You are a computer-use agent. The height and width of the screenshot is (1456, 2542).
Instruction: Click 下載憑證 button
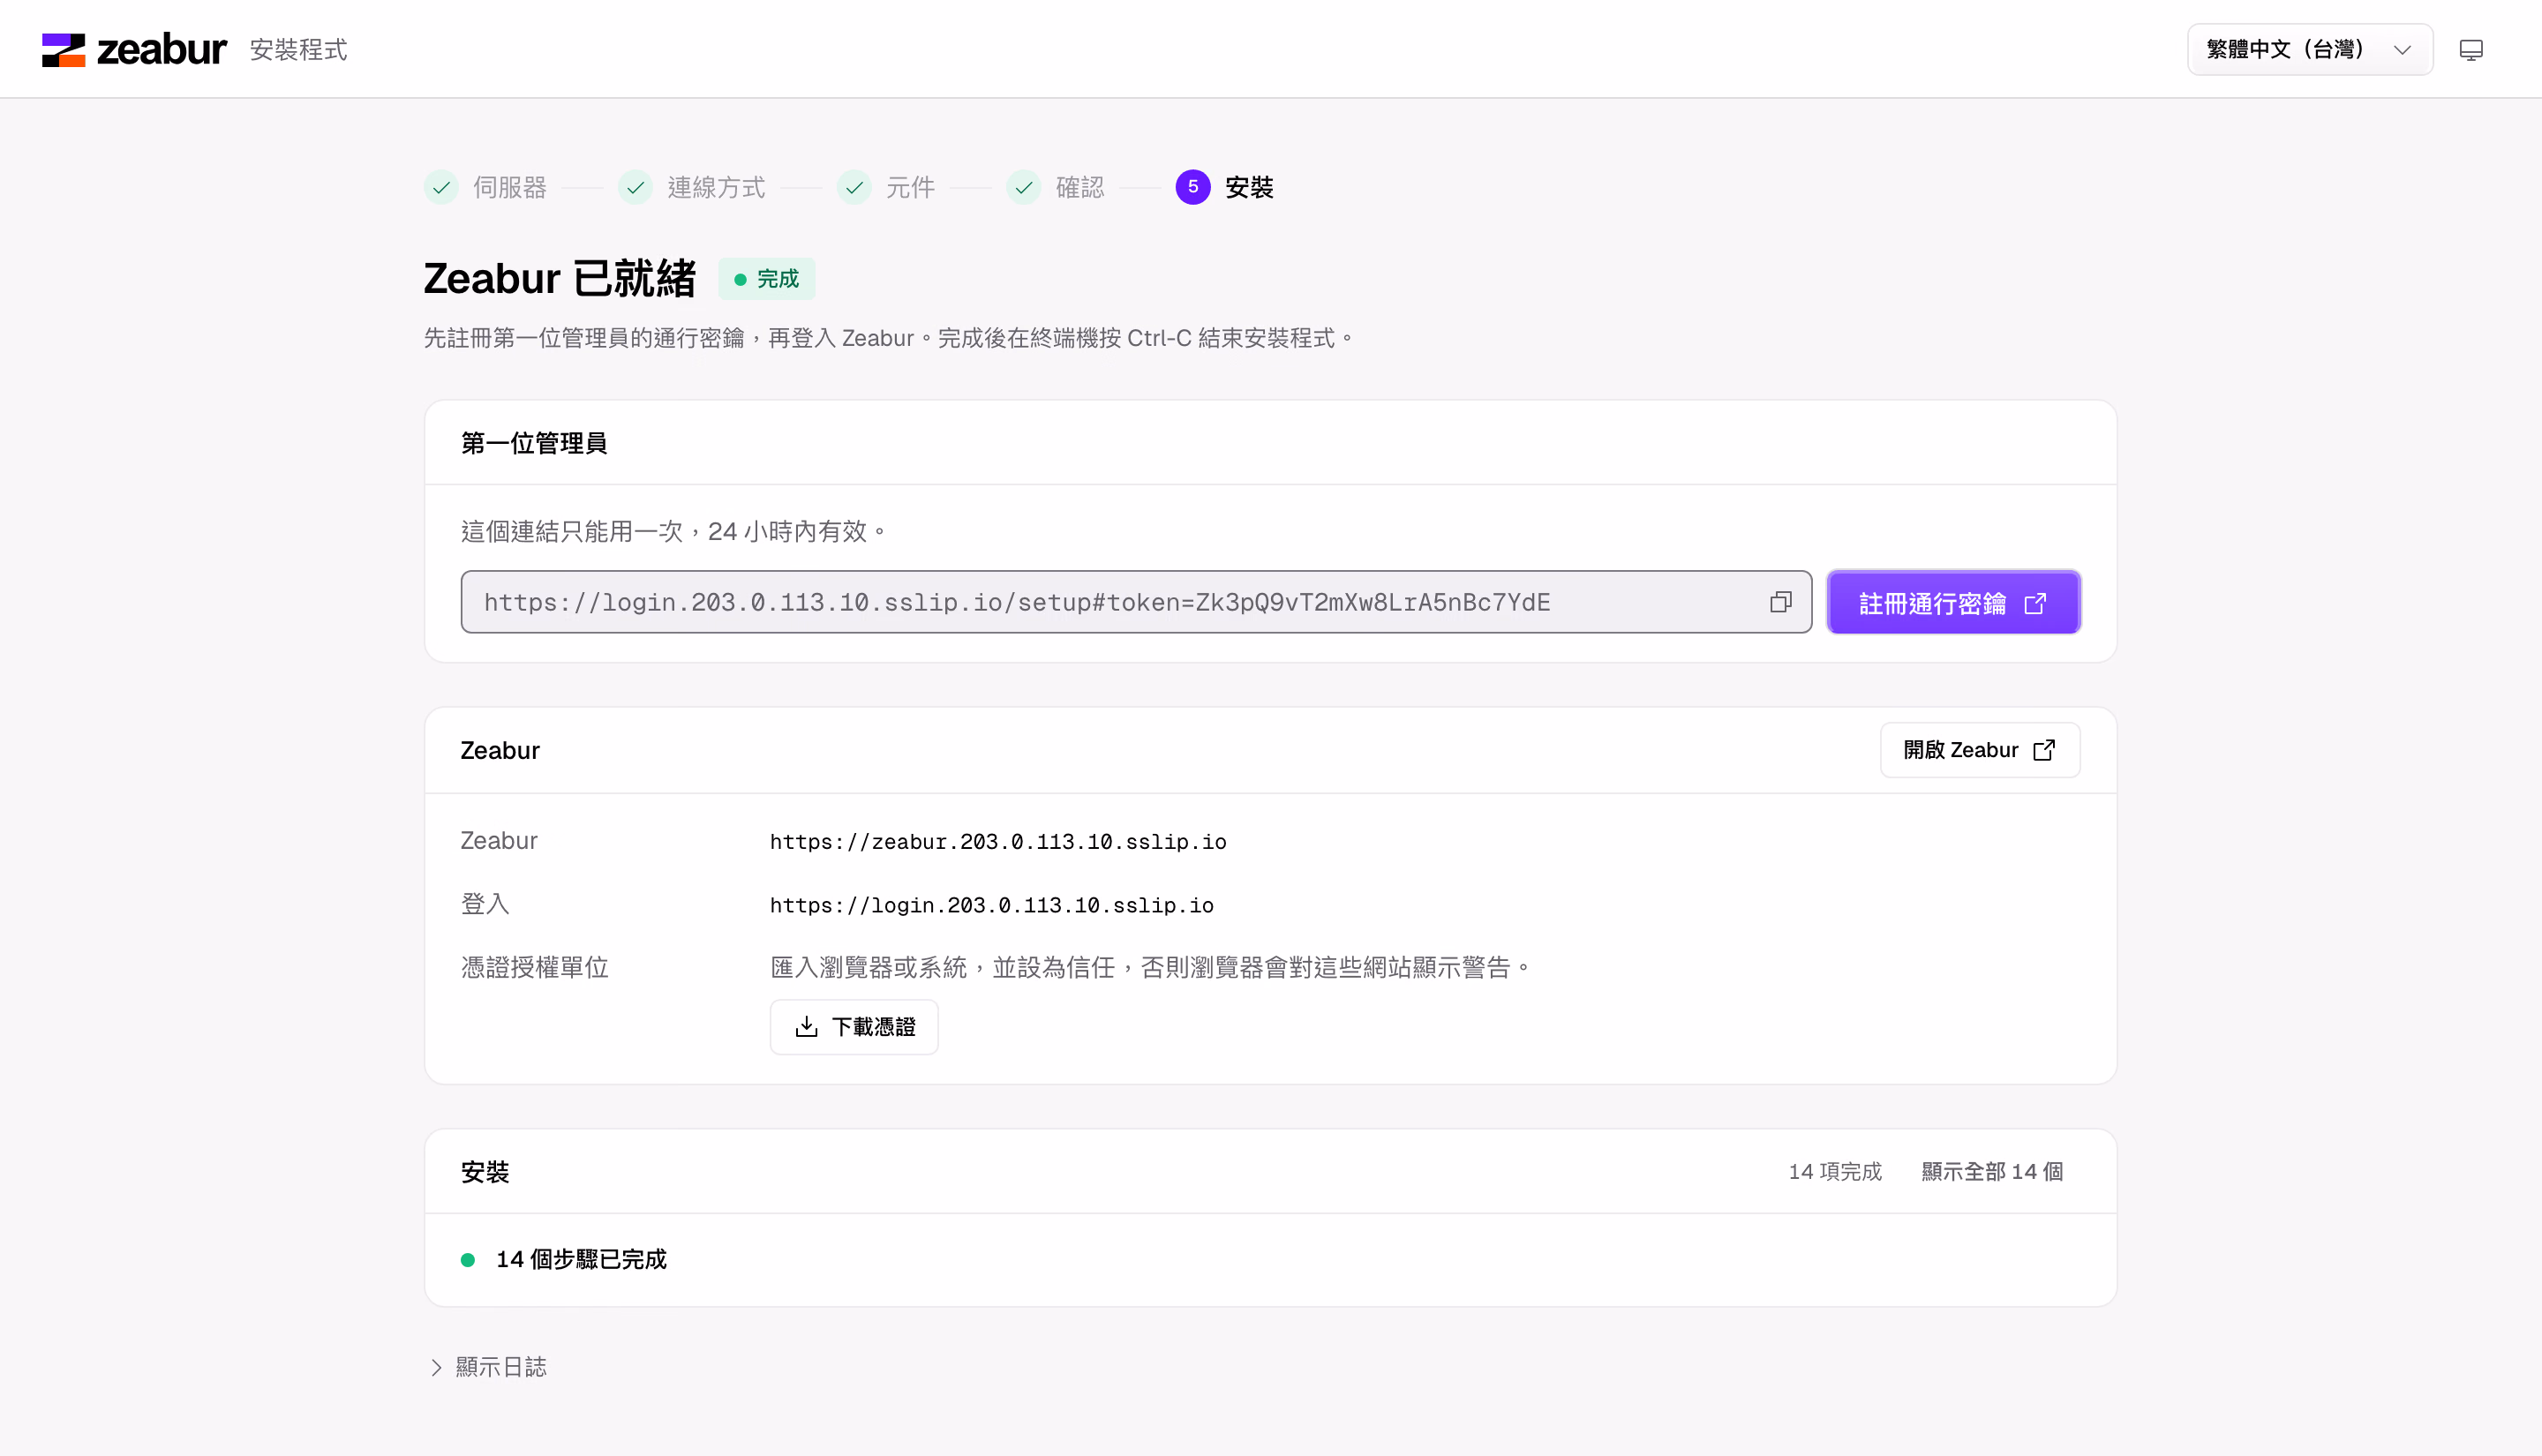(x=854, y=1027)
